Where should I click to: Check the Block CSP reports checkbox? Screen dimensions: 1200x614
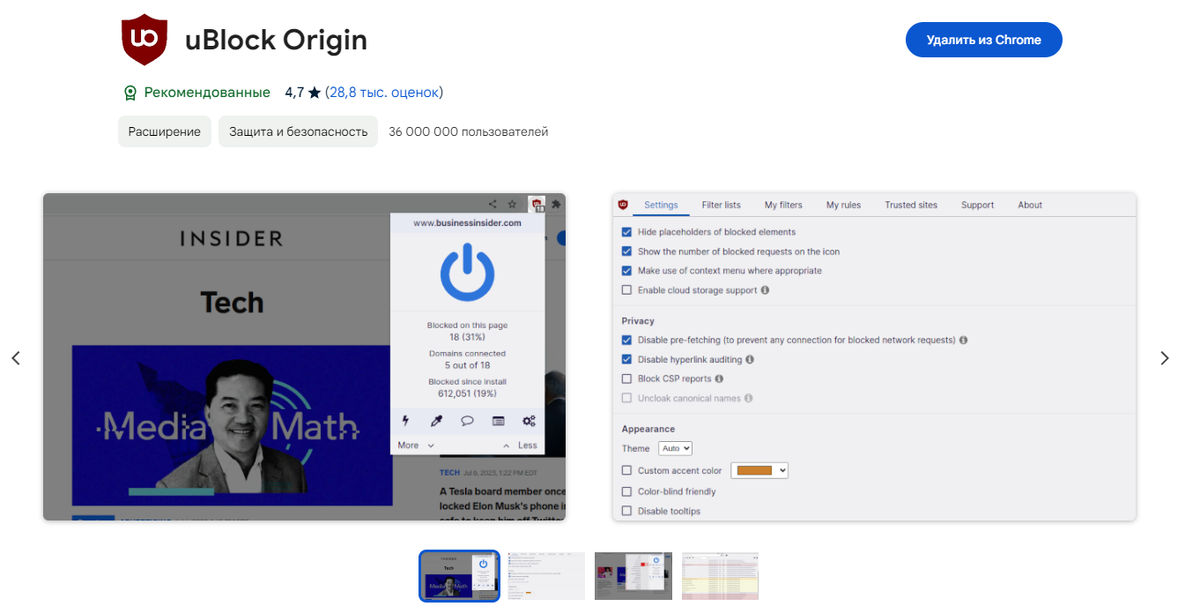627,379
